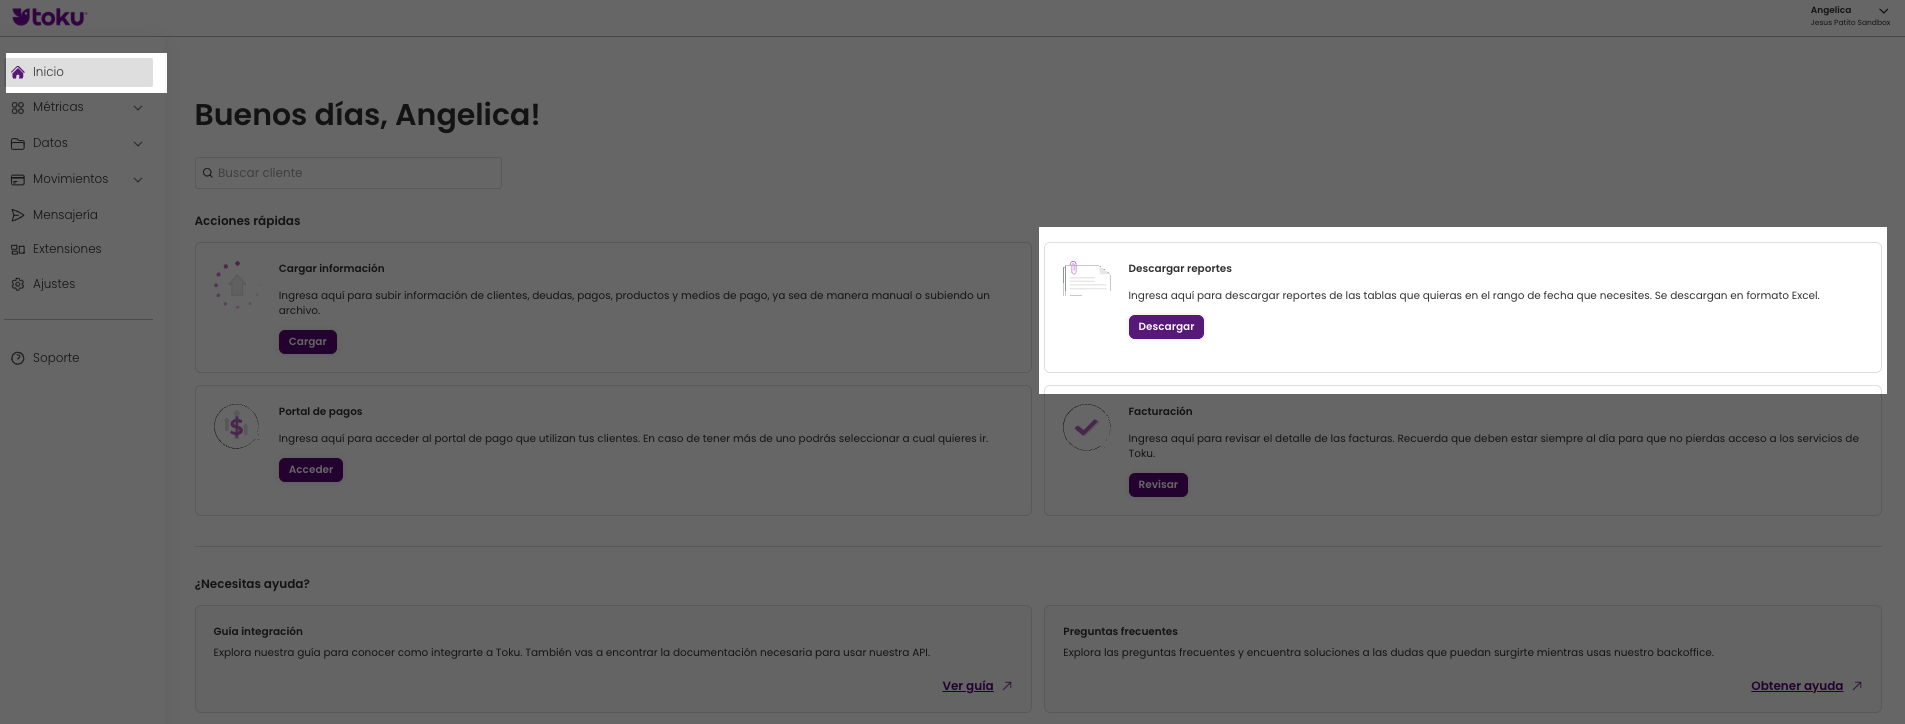Select the Inicio home icon

coord(18,72)
